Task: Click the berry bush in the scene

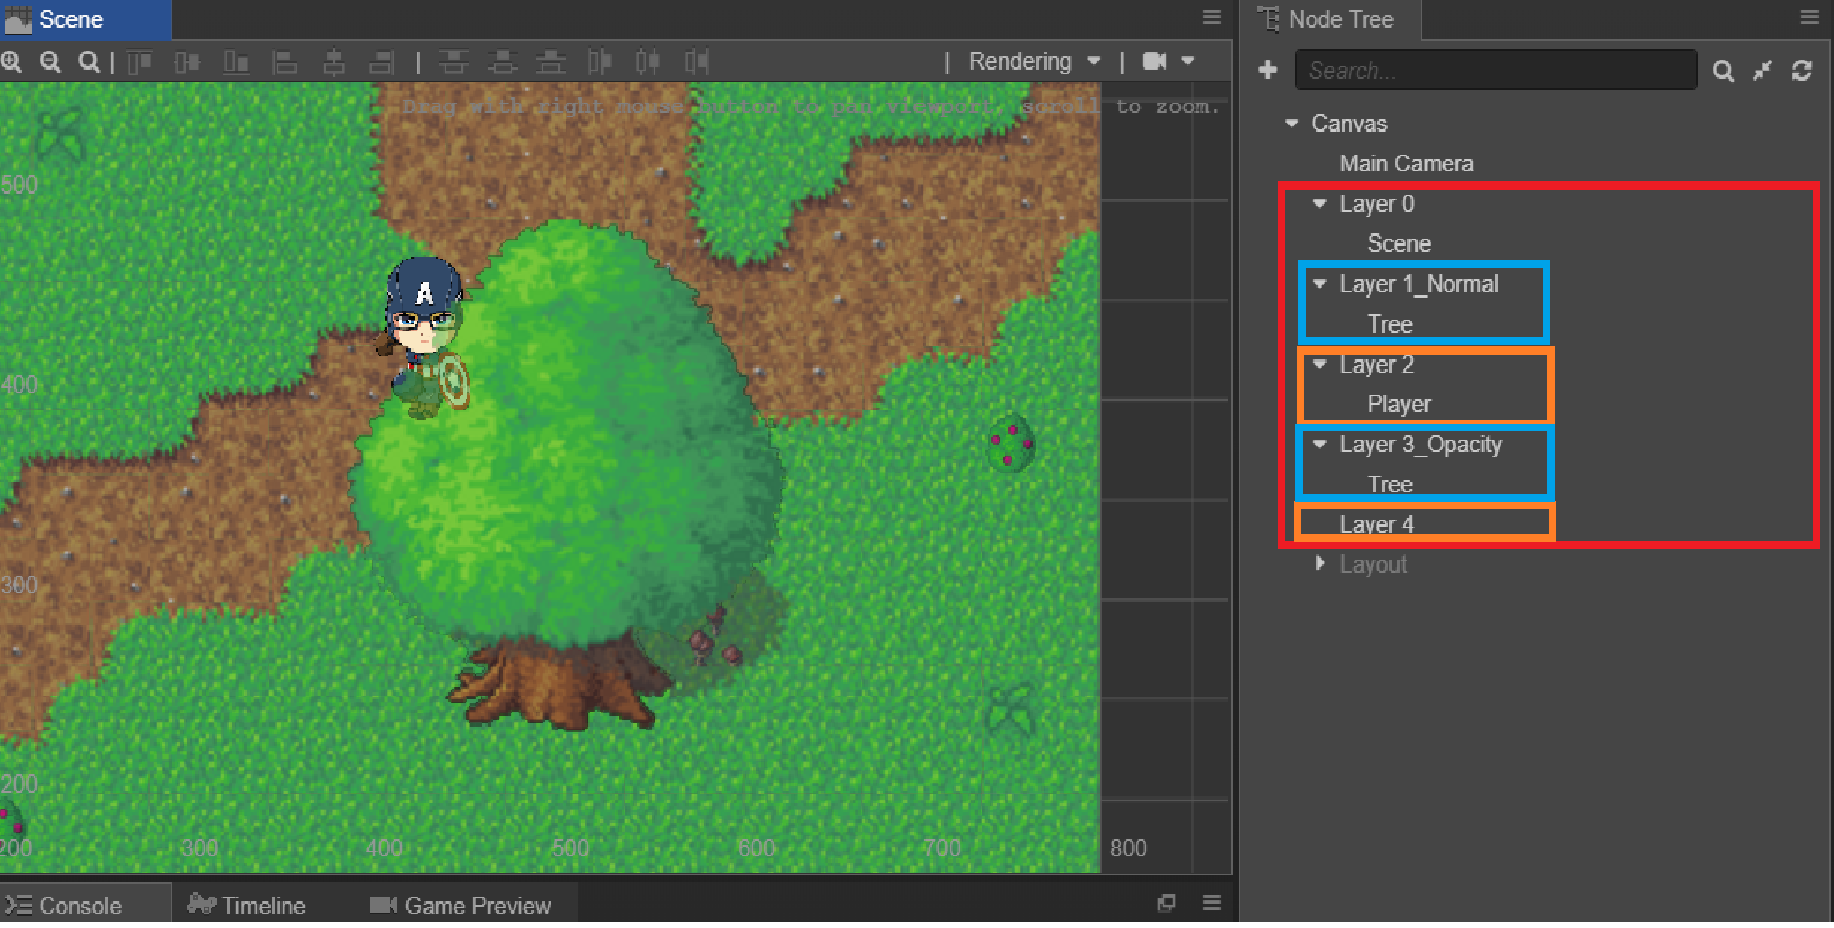Action: [x=1011, y=442]
